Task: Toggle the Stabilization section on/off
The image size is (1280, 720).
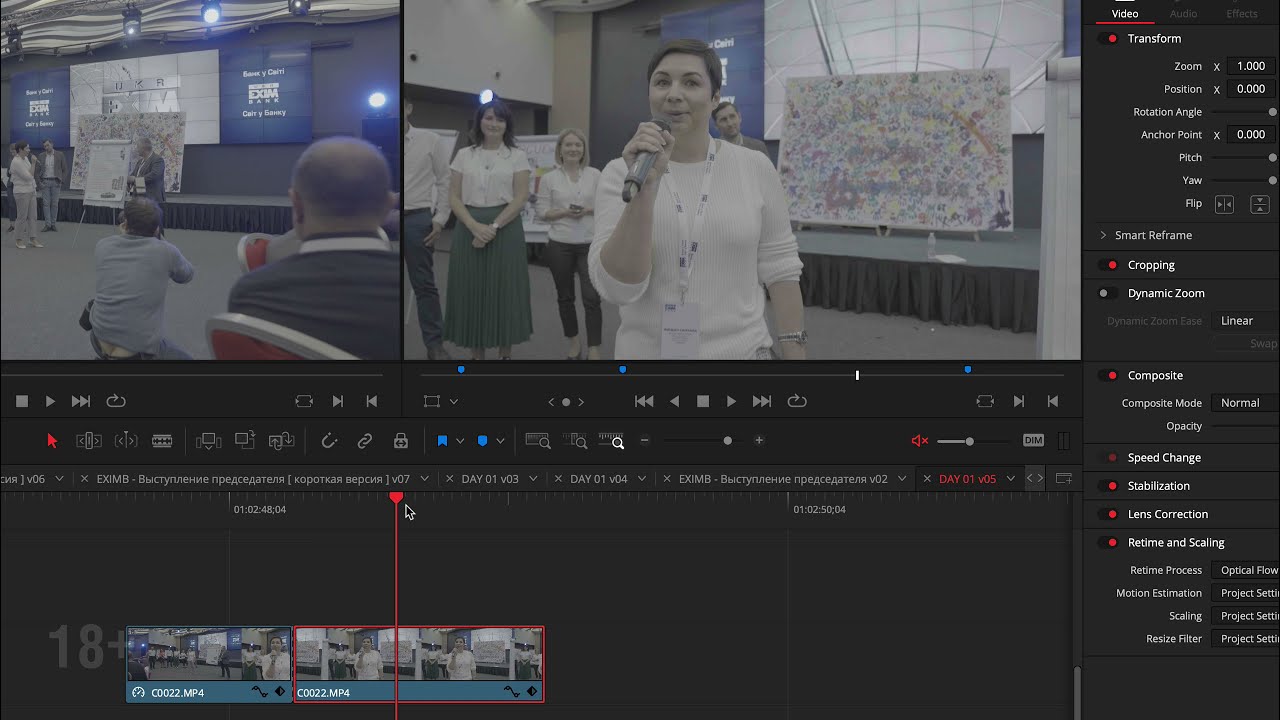Action: 1108,486
